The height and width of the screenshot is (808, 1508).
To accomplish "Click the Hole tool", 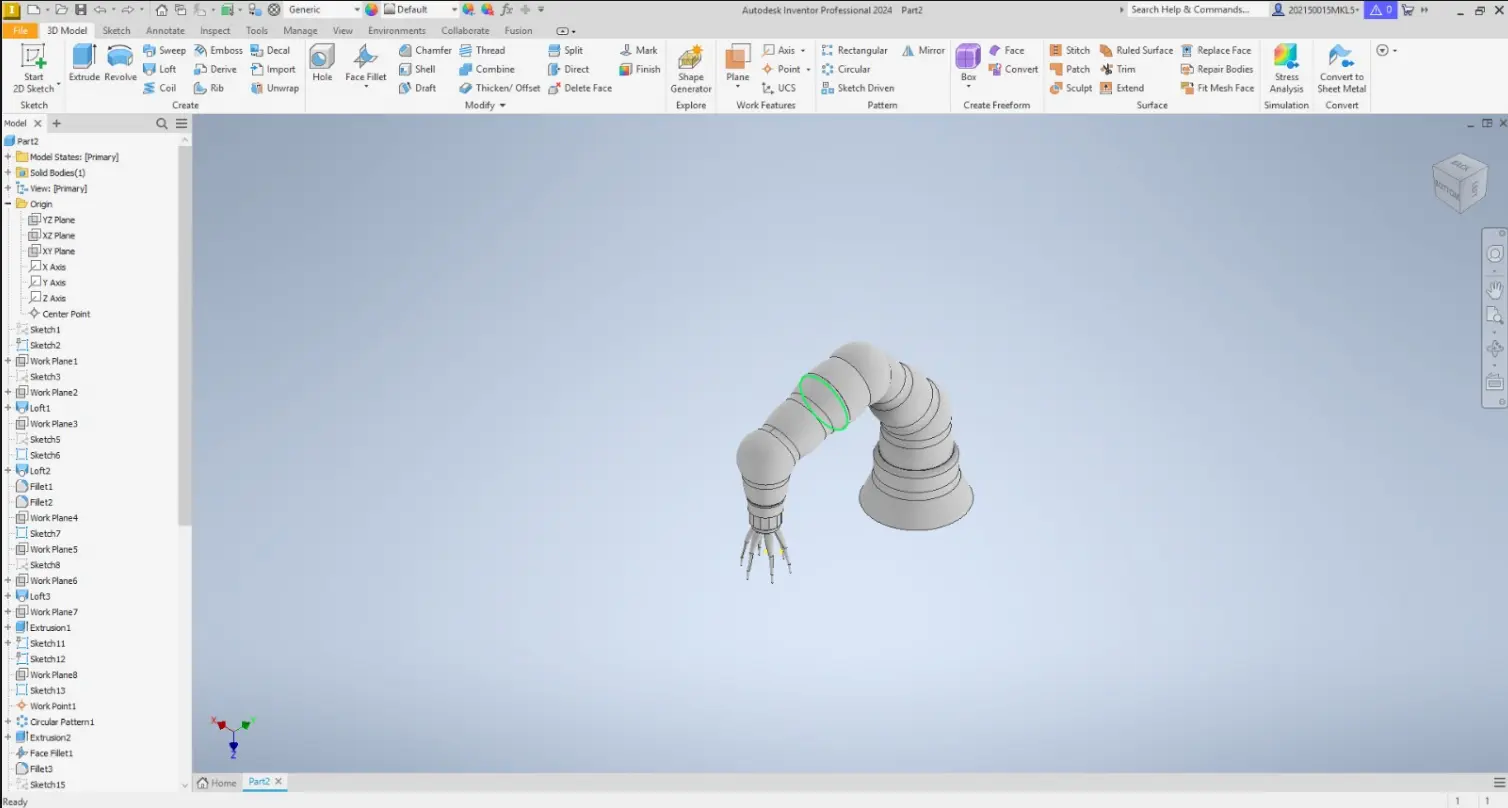I will (x=321, y=62).
